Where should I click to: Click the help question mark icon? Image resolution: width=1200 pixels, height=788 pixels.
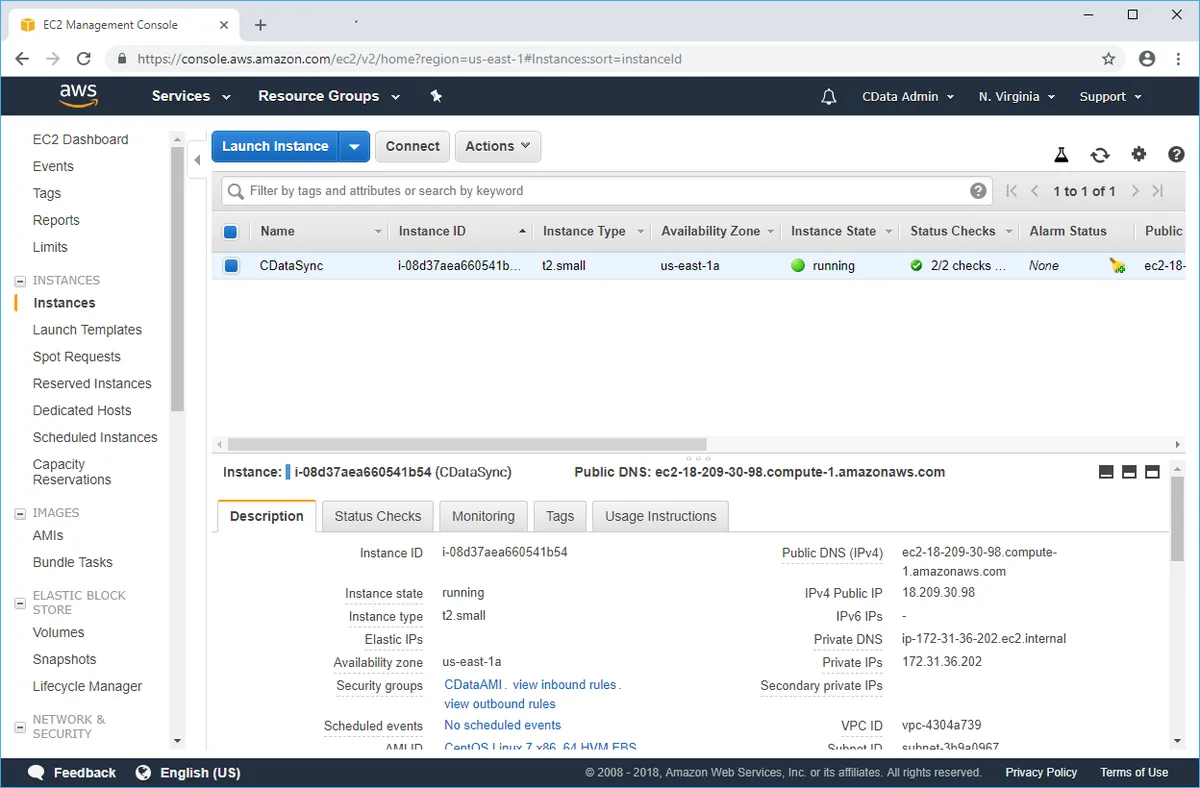coord(1176,154)
